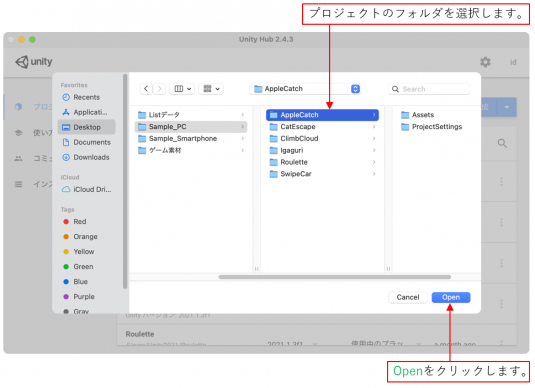Choose the Green tag in sidebar
The width and height of the screenshot is (535, 388).
coord(78,267)
